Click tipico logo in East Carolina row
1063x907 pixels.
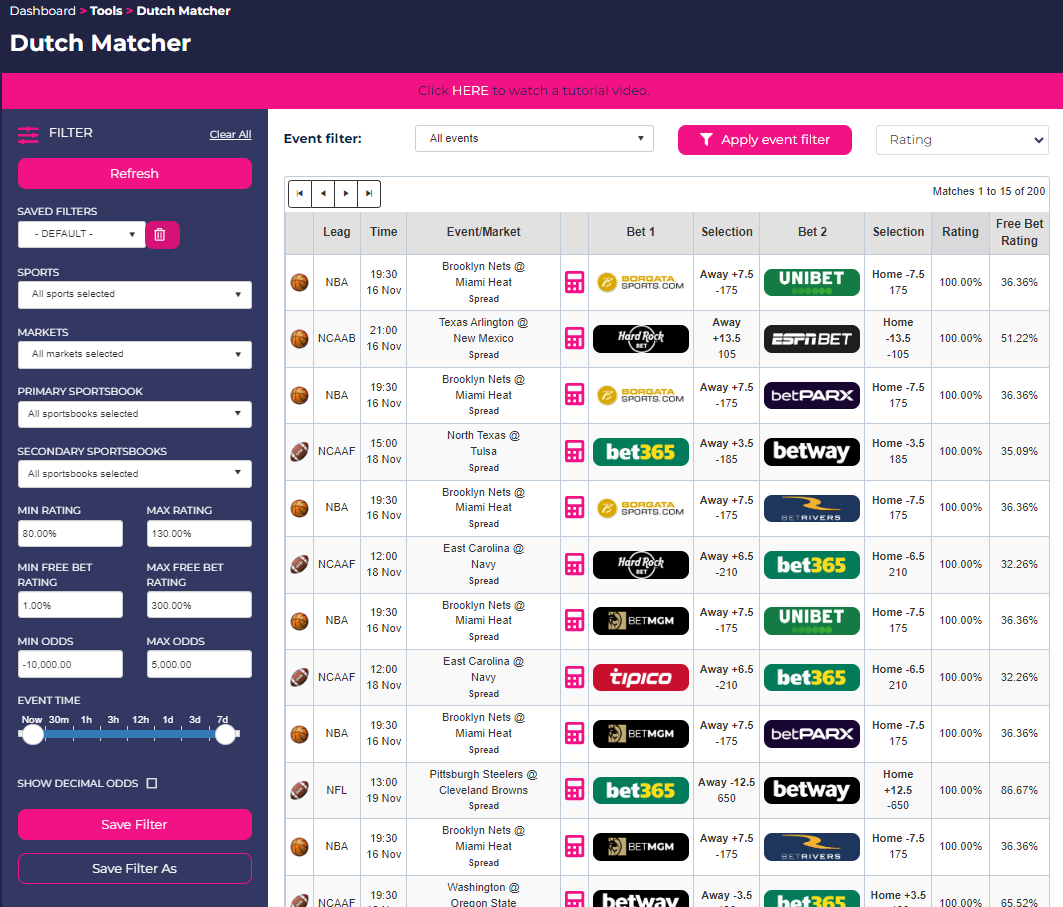(x=641, y=677)
